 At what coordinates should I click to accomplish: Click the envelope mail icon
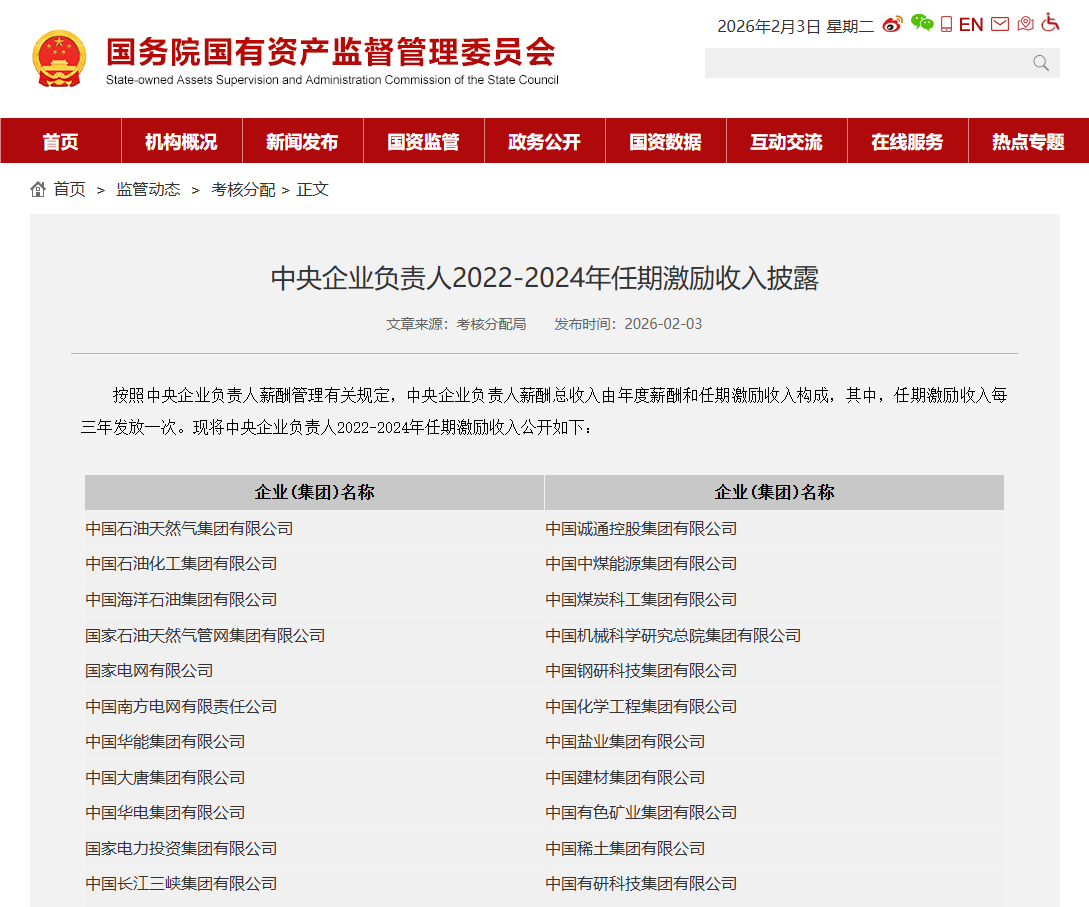tap(1000, 25)
